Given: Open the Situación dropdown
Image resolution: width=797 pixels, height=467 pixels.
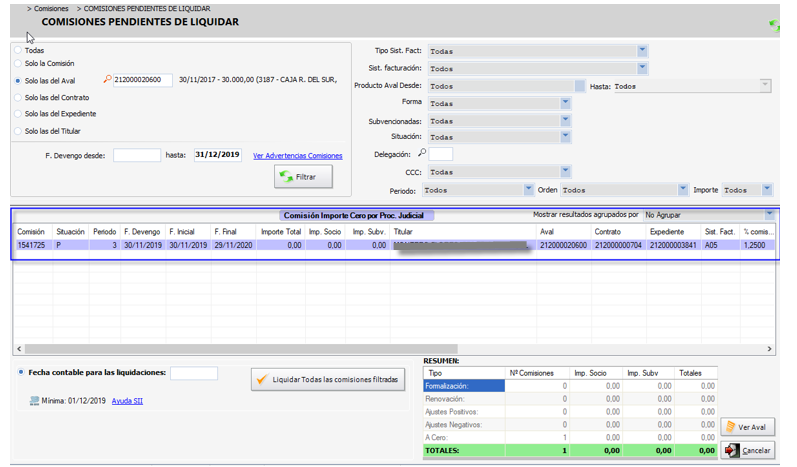Looking at the screenshot, I should (565, 137).
